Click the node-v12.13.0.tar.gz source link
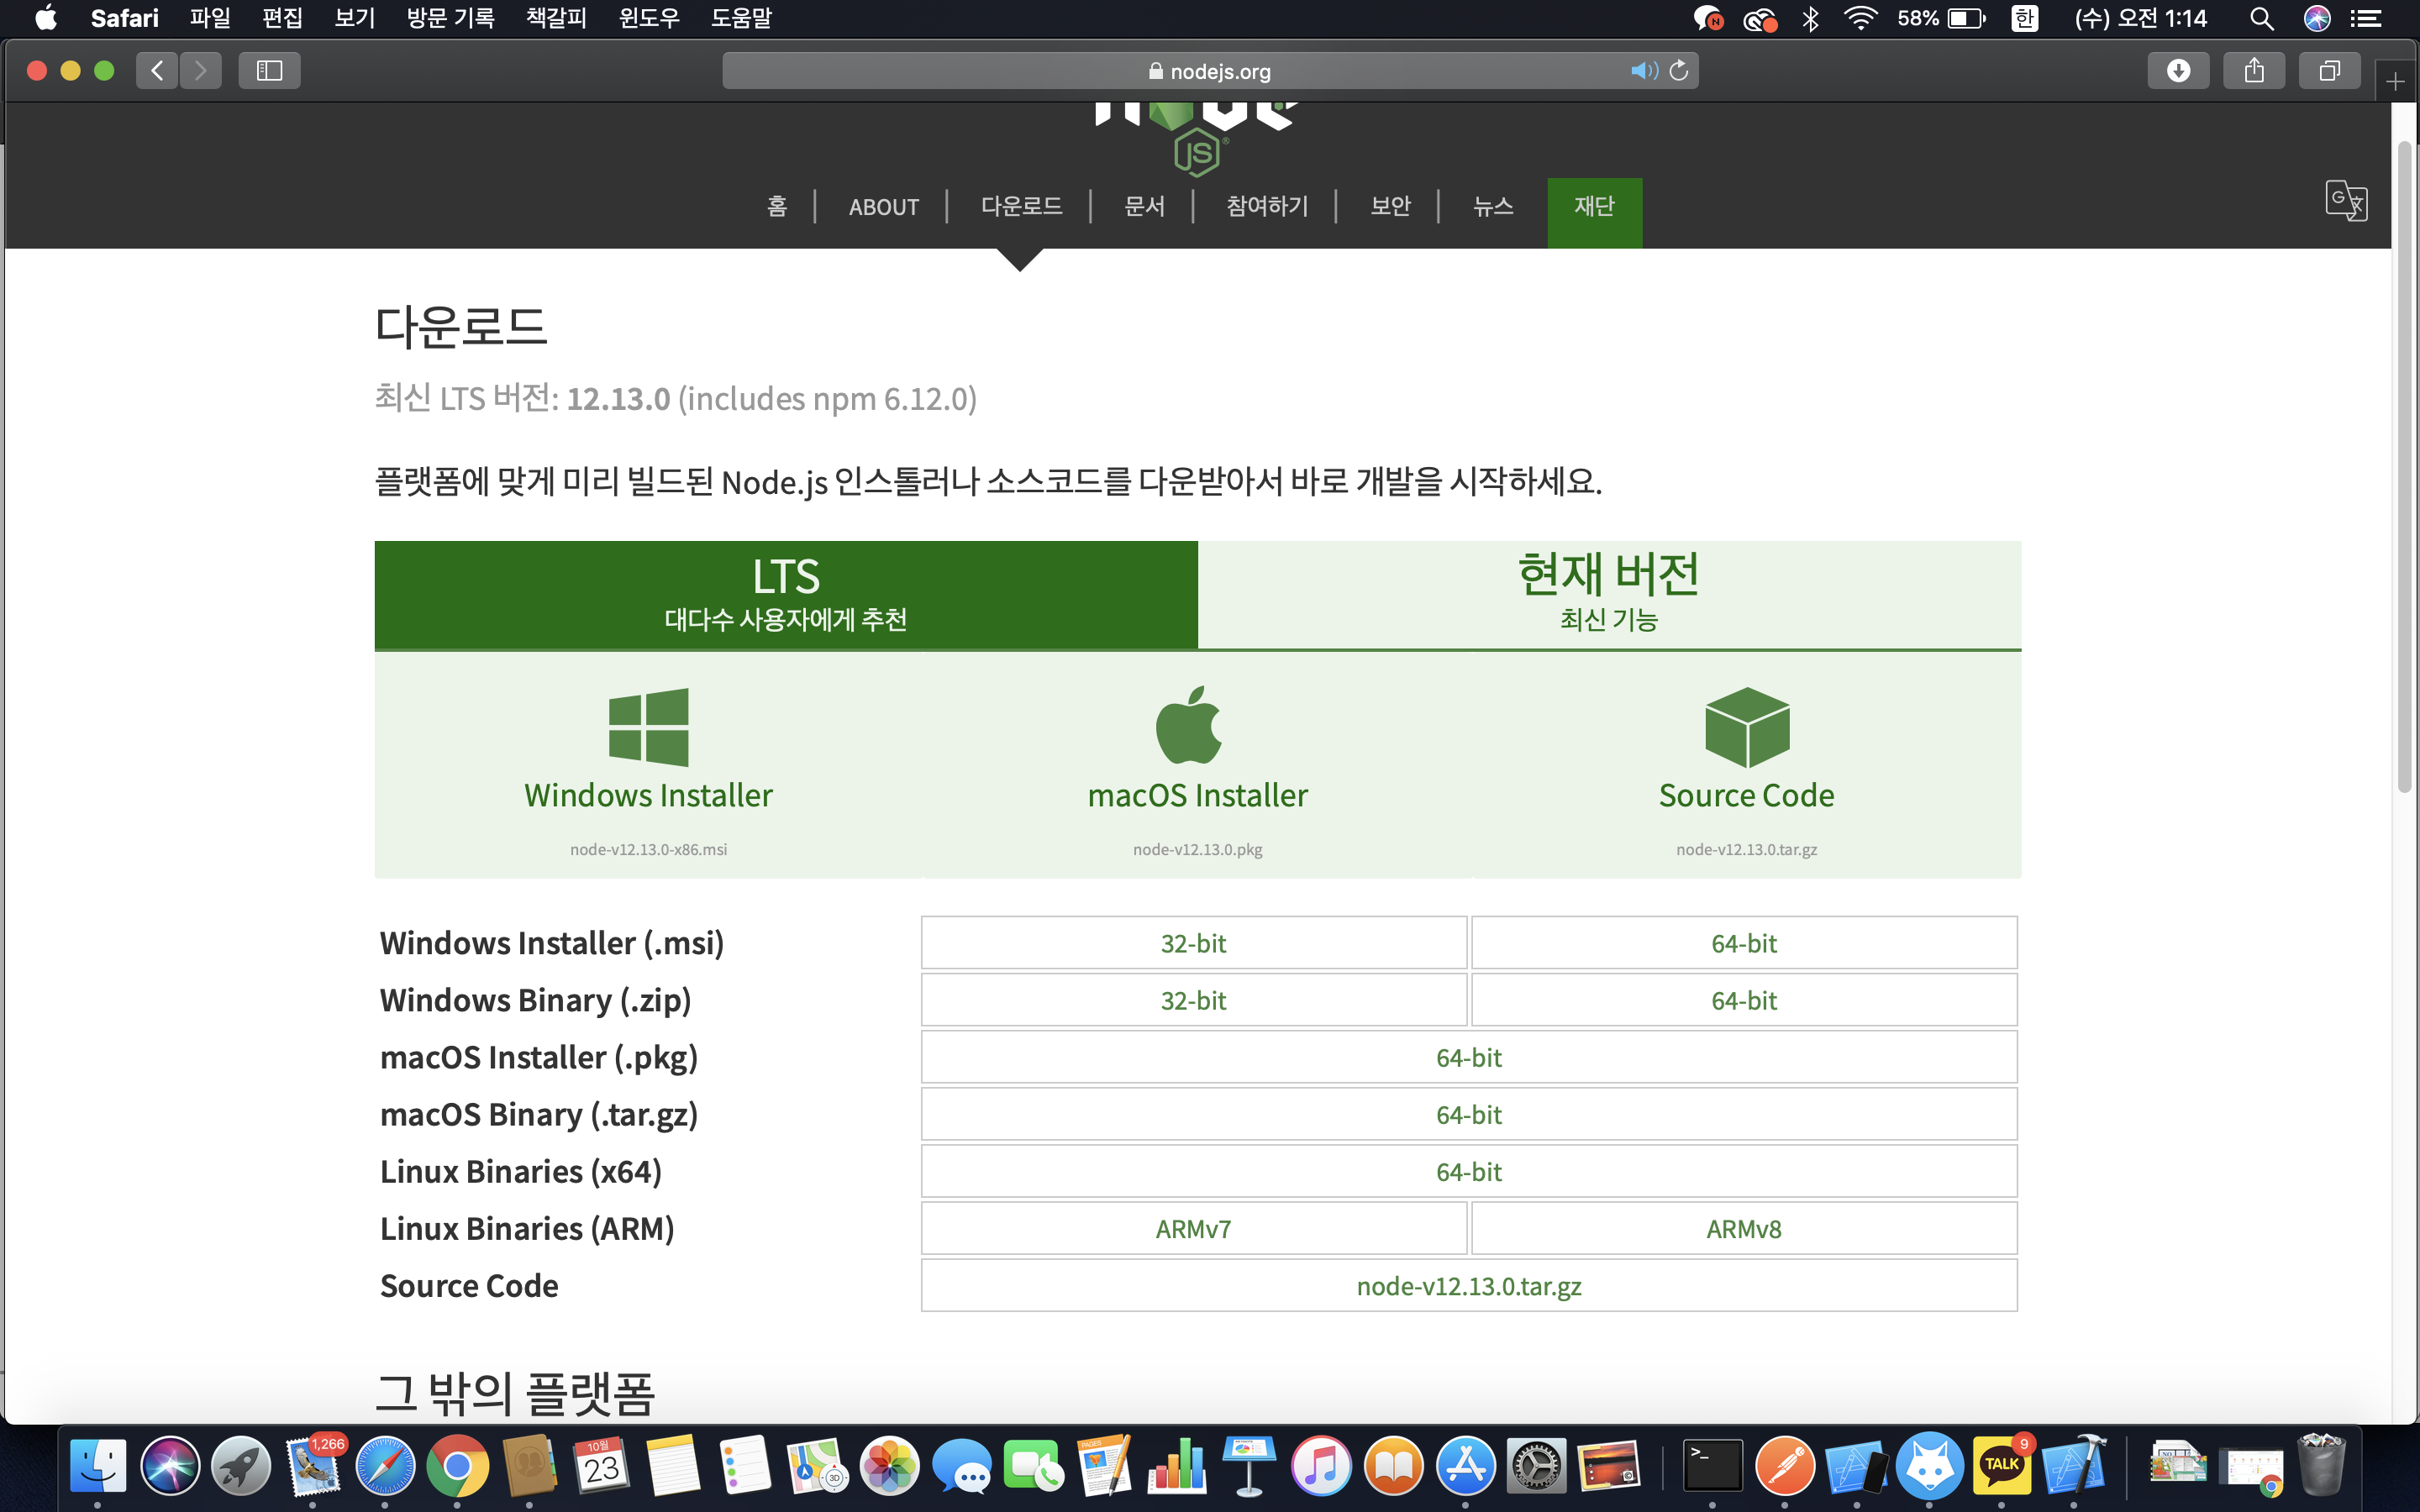The width and height of the screenshot is (2420, 1512). tap(1468, 1285)
